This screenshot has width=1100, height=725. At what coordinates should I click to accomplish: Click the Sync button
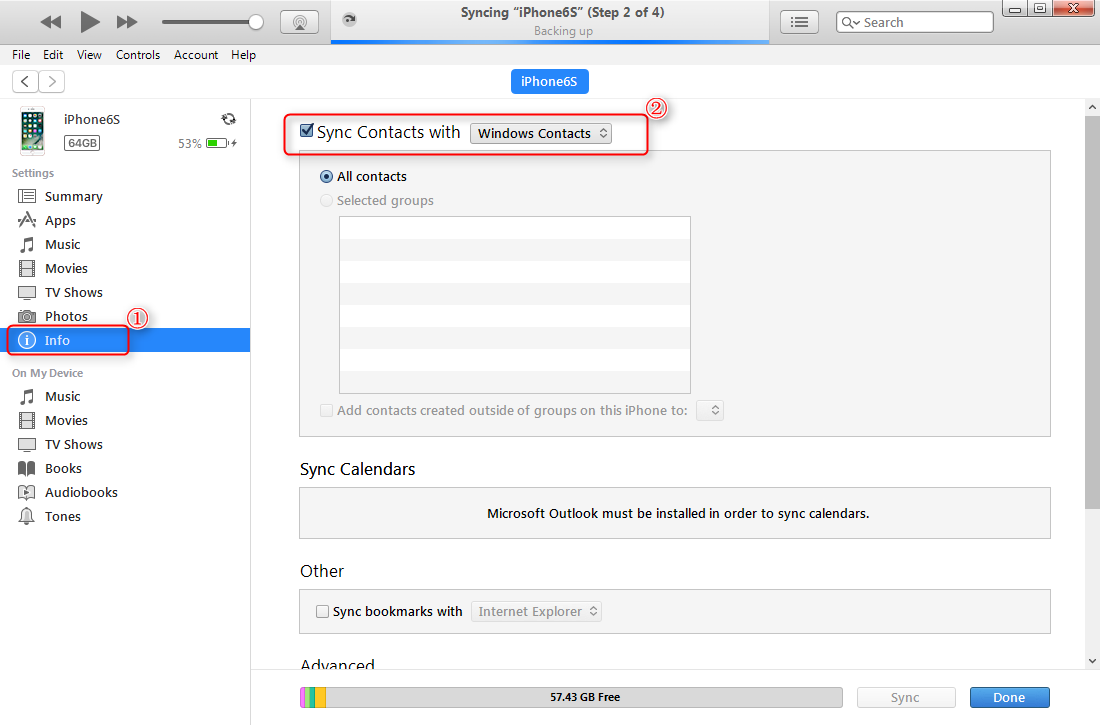[x=906, y=698]
